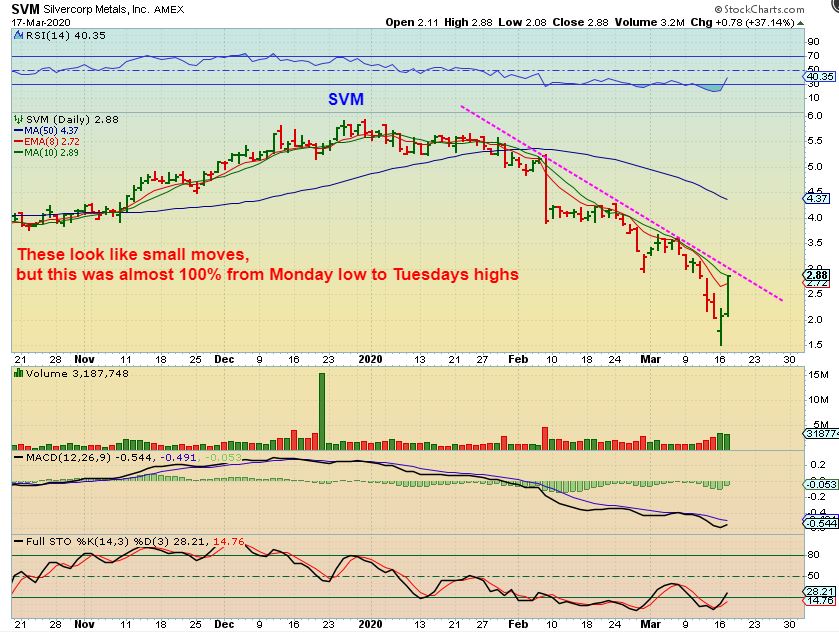Click the 'Low 2.08' value
Screen dimensions: 839x632
coord(521,22)
